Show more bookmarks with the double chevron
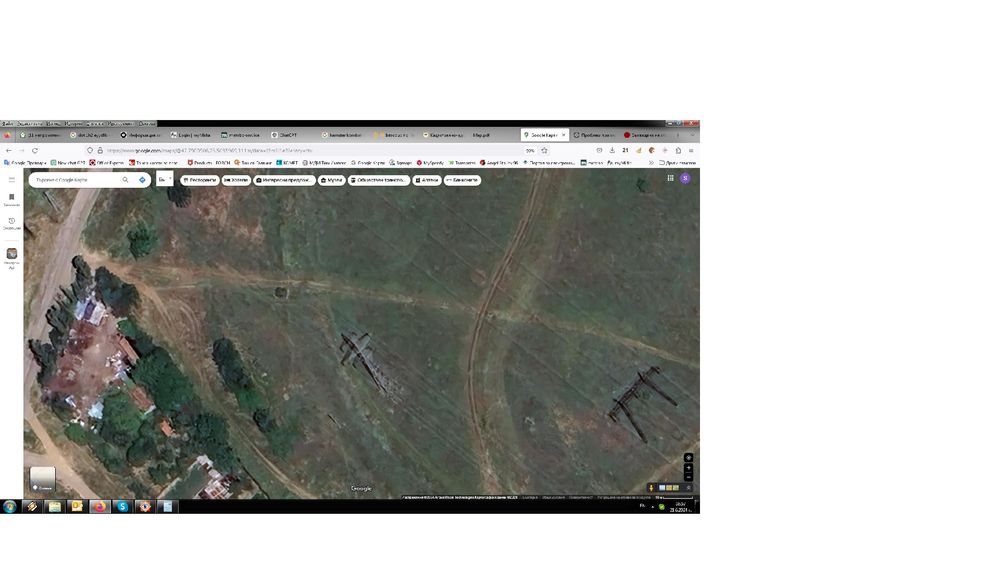 coord(651,163)
